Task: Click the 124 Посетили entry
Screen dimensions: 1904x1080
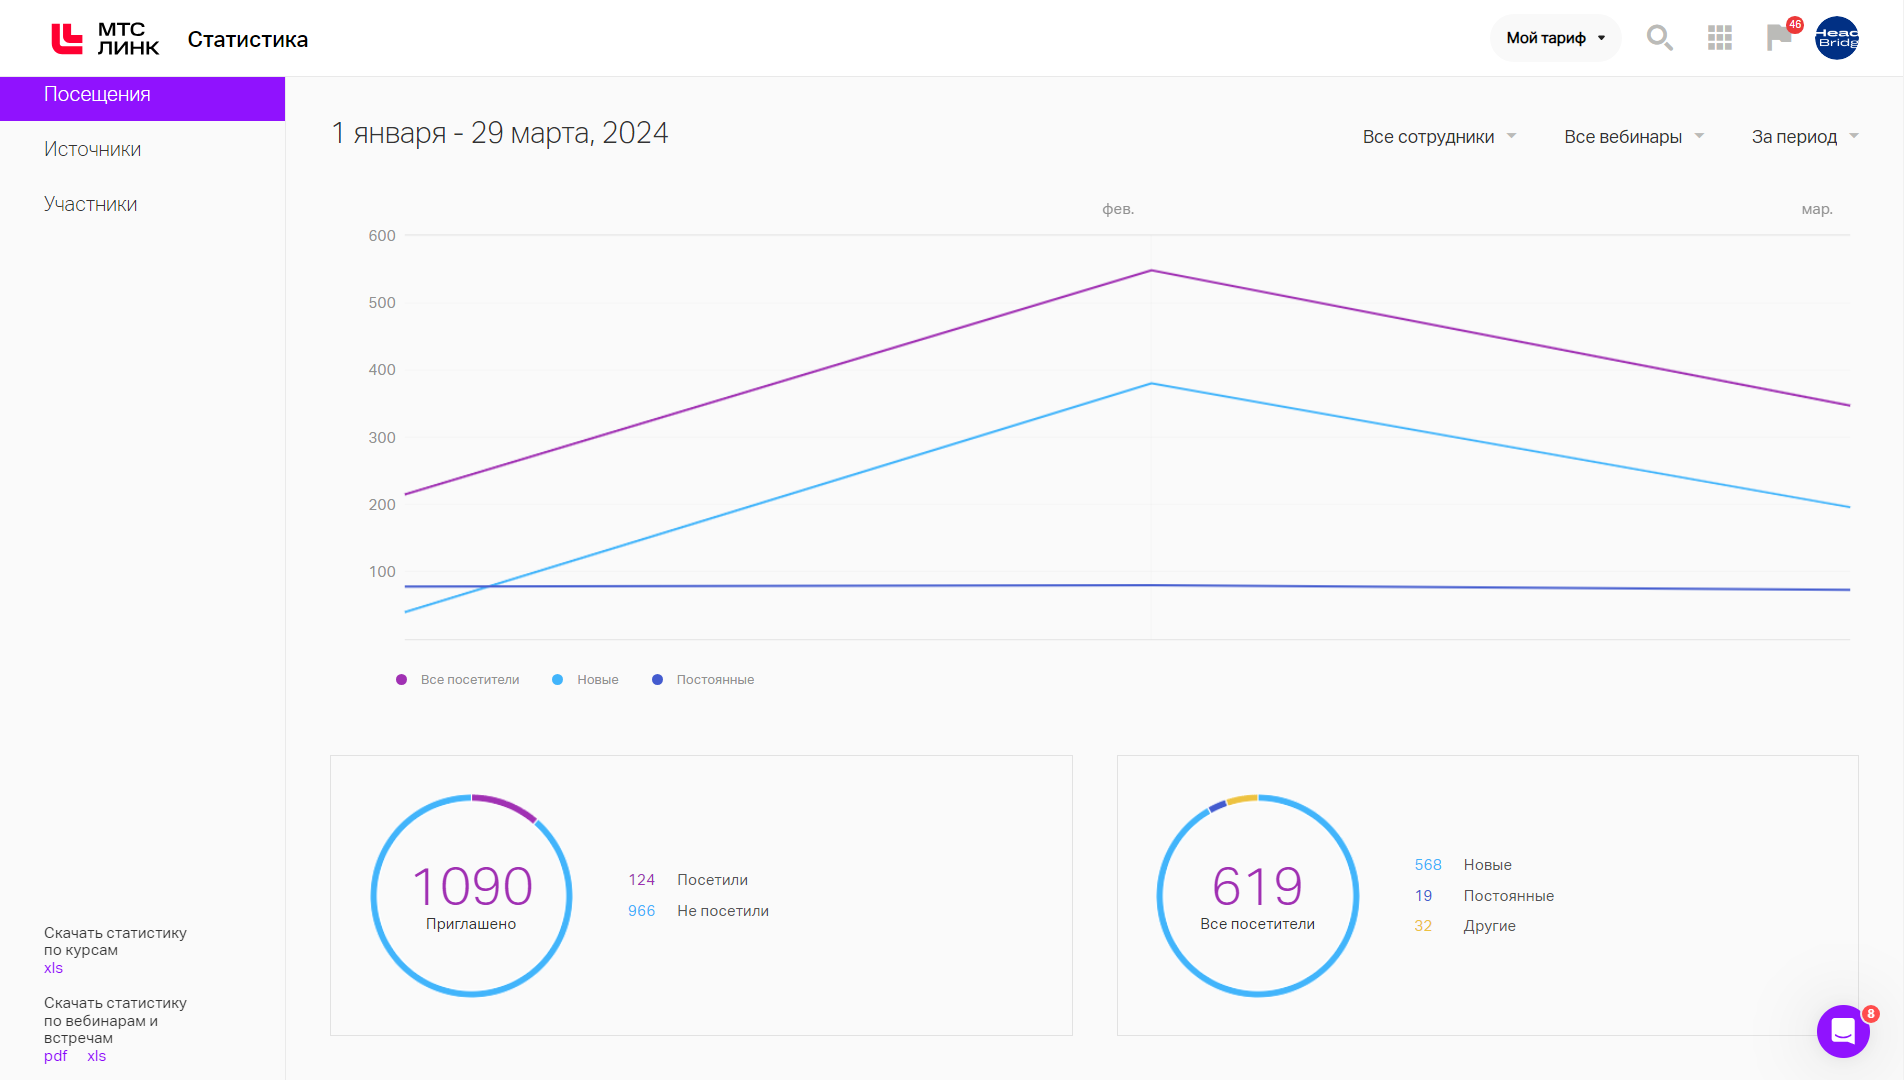Action: [688, 880]
